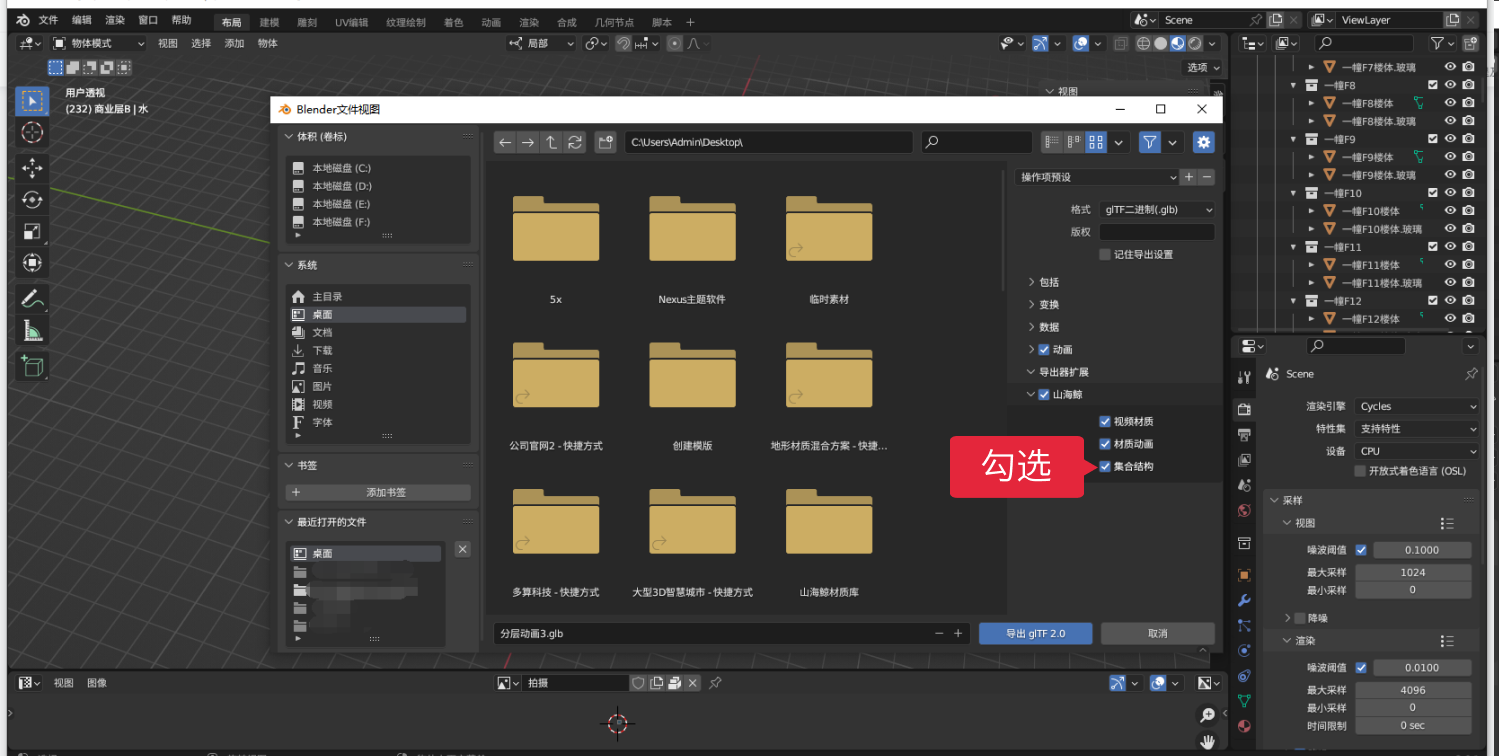
Task: Switch to the 建模 workspace tab
Action: [269, 22]
